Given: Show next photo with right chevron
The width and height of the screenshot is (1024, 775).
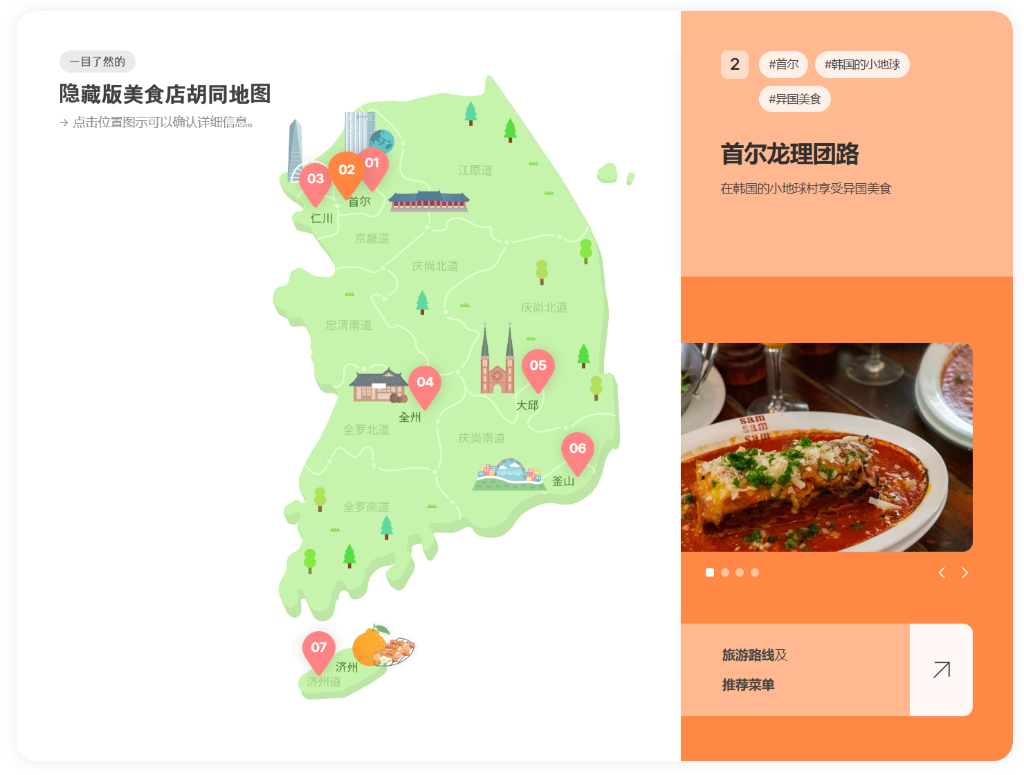Looking at the screenshot, I should [x=965, y=573].
